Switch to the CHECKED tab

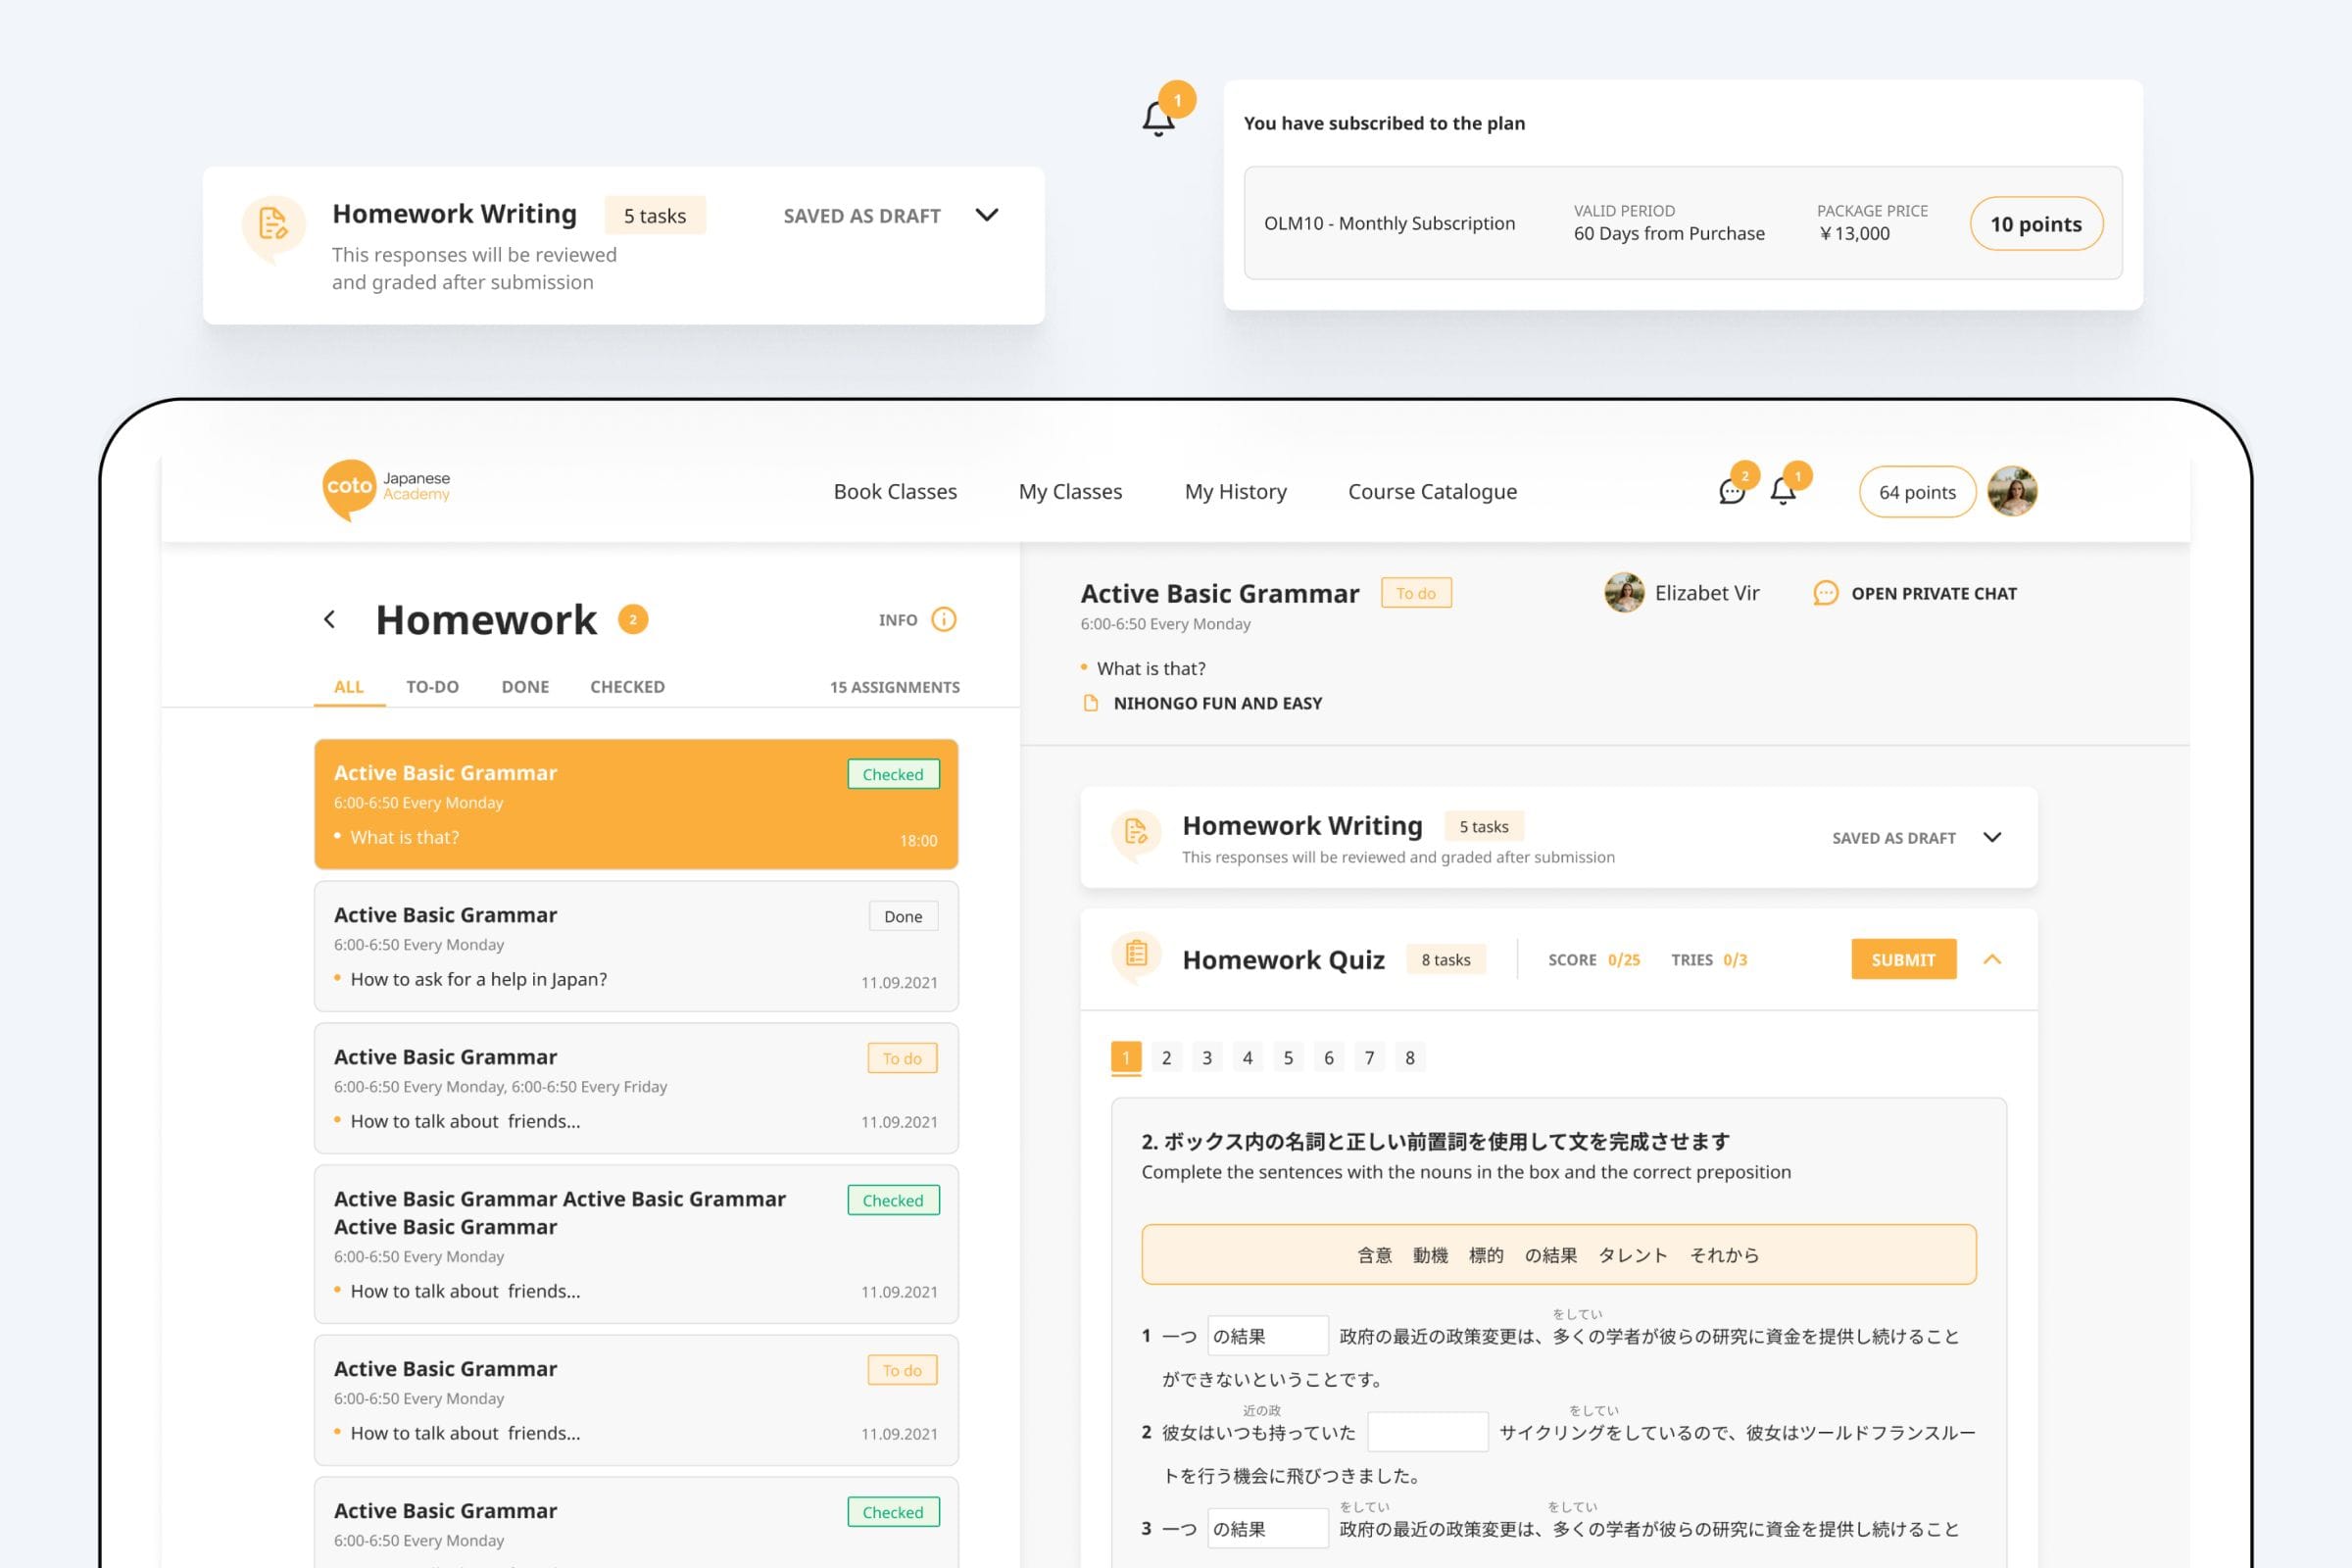click(x=627, y=687)
